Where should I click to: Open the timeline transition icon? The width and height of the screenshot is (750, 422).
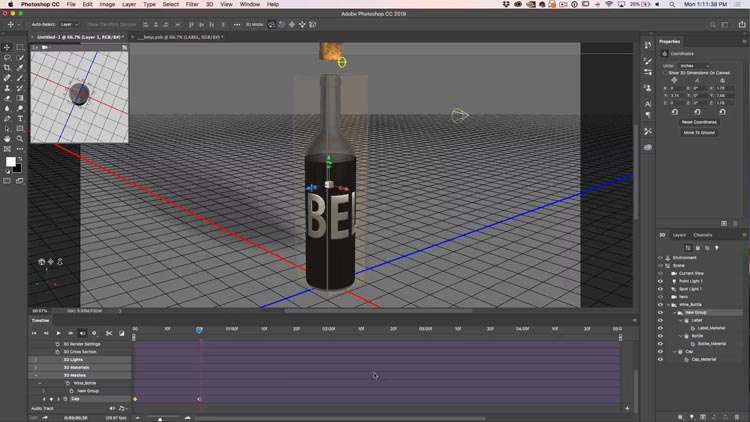[x=121, y=333]
